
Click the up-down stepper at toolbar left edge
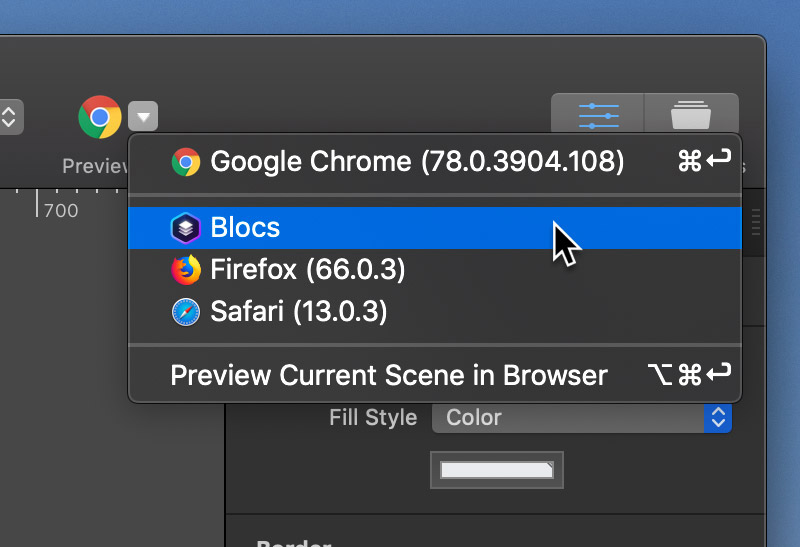tap(9, 117)
